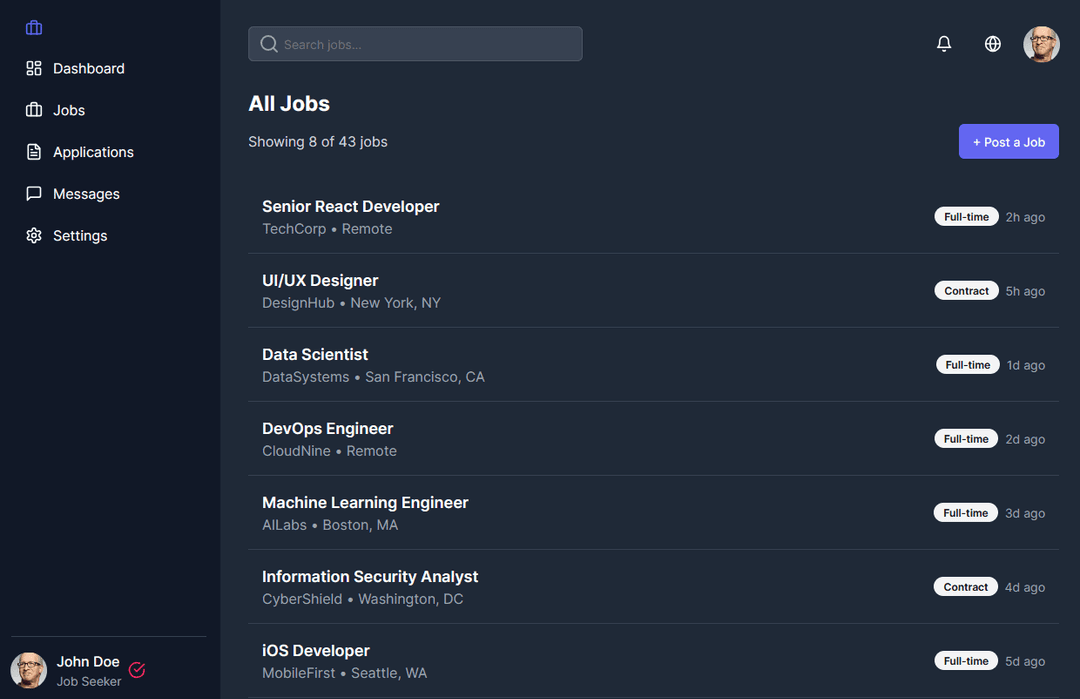Toggle John Doe's verified checkmark badge
This screenshot has height=699, width=1080.
tap(136, 670)
